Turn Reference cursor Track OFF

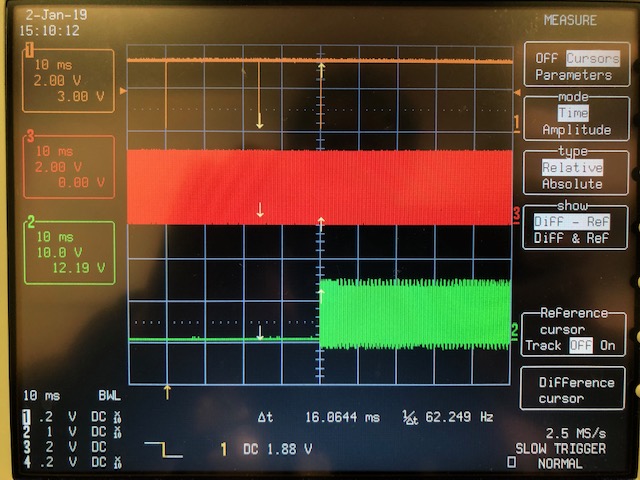(580, 345)
